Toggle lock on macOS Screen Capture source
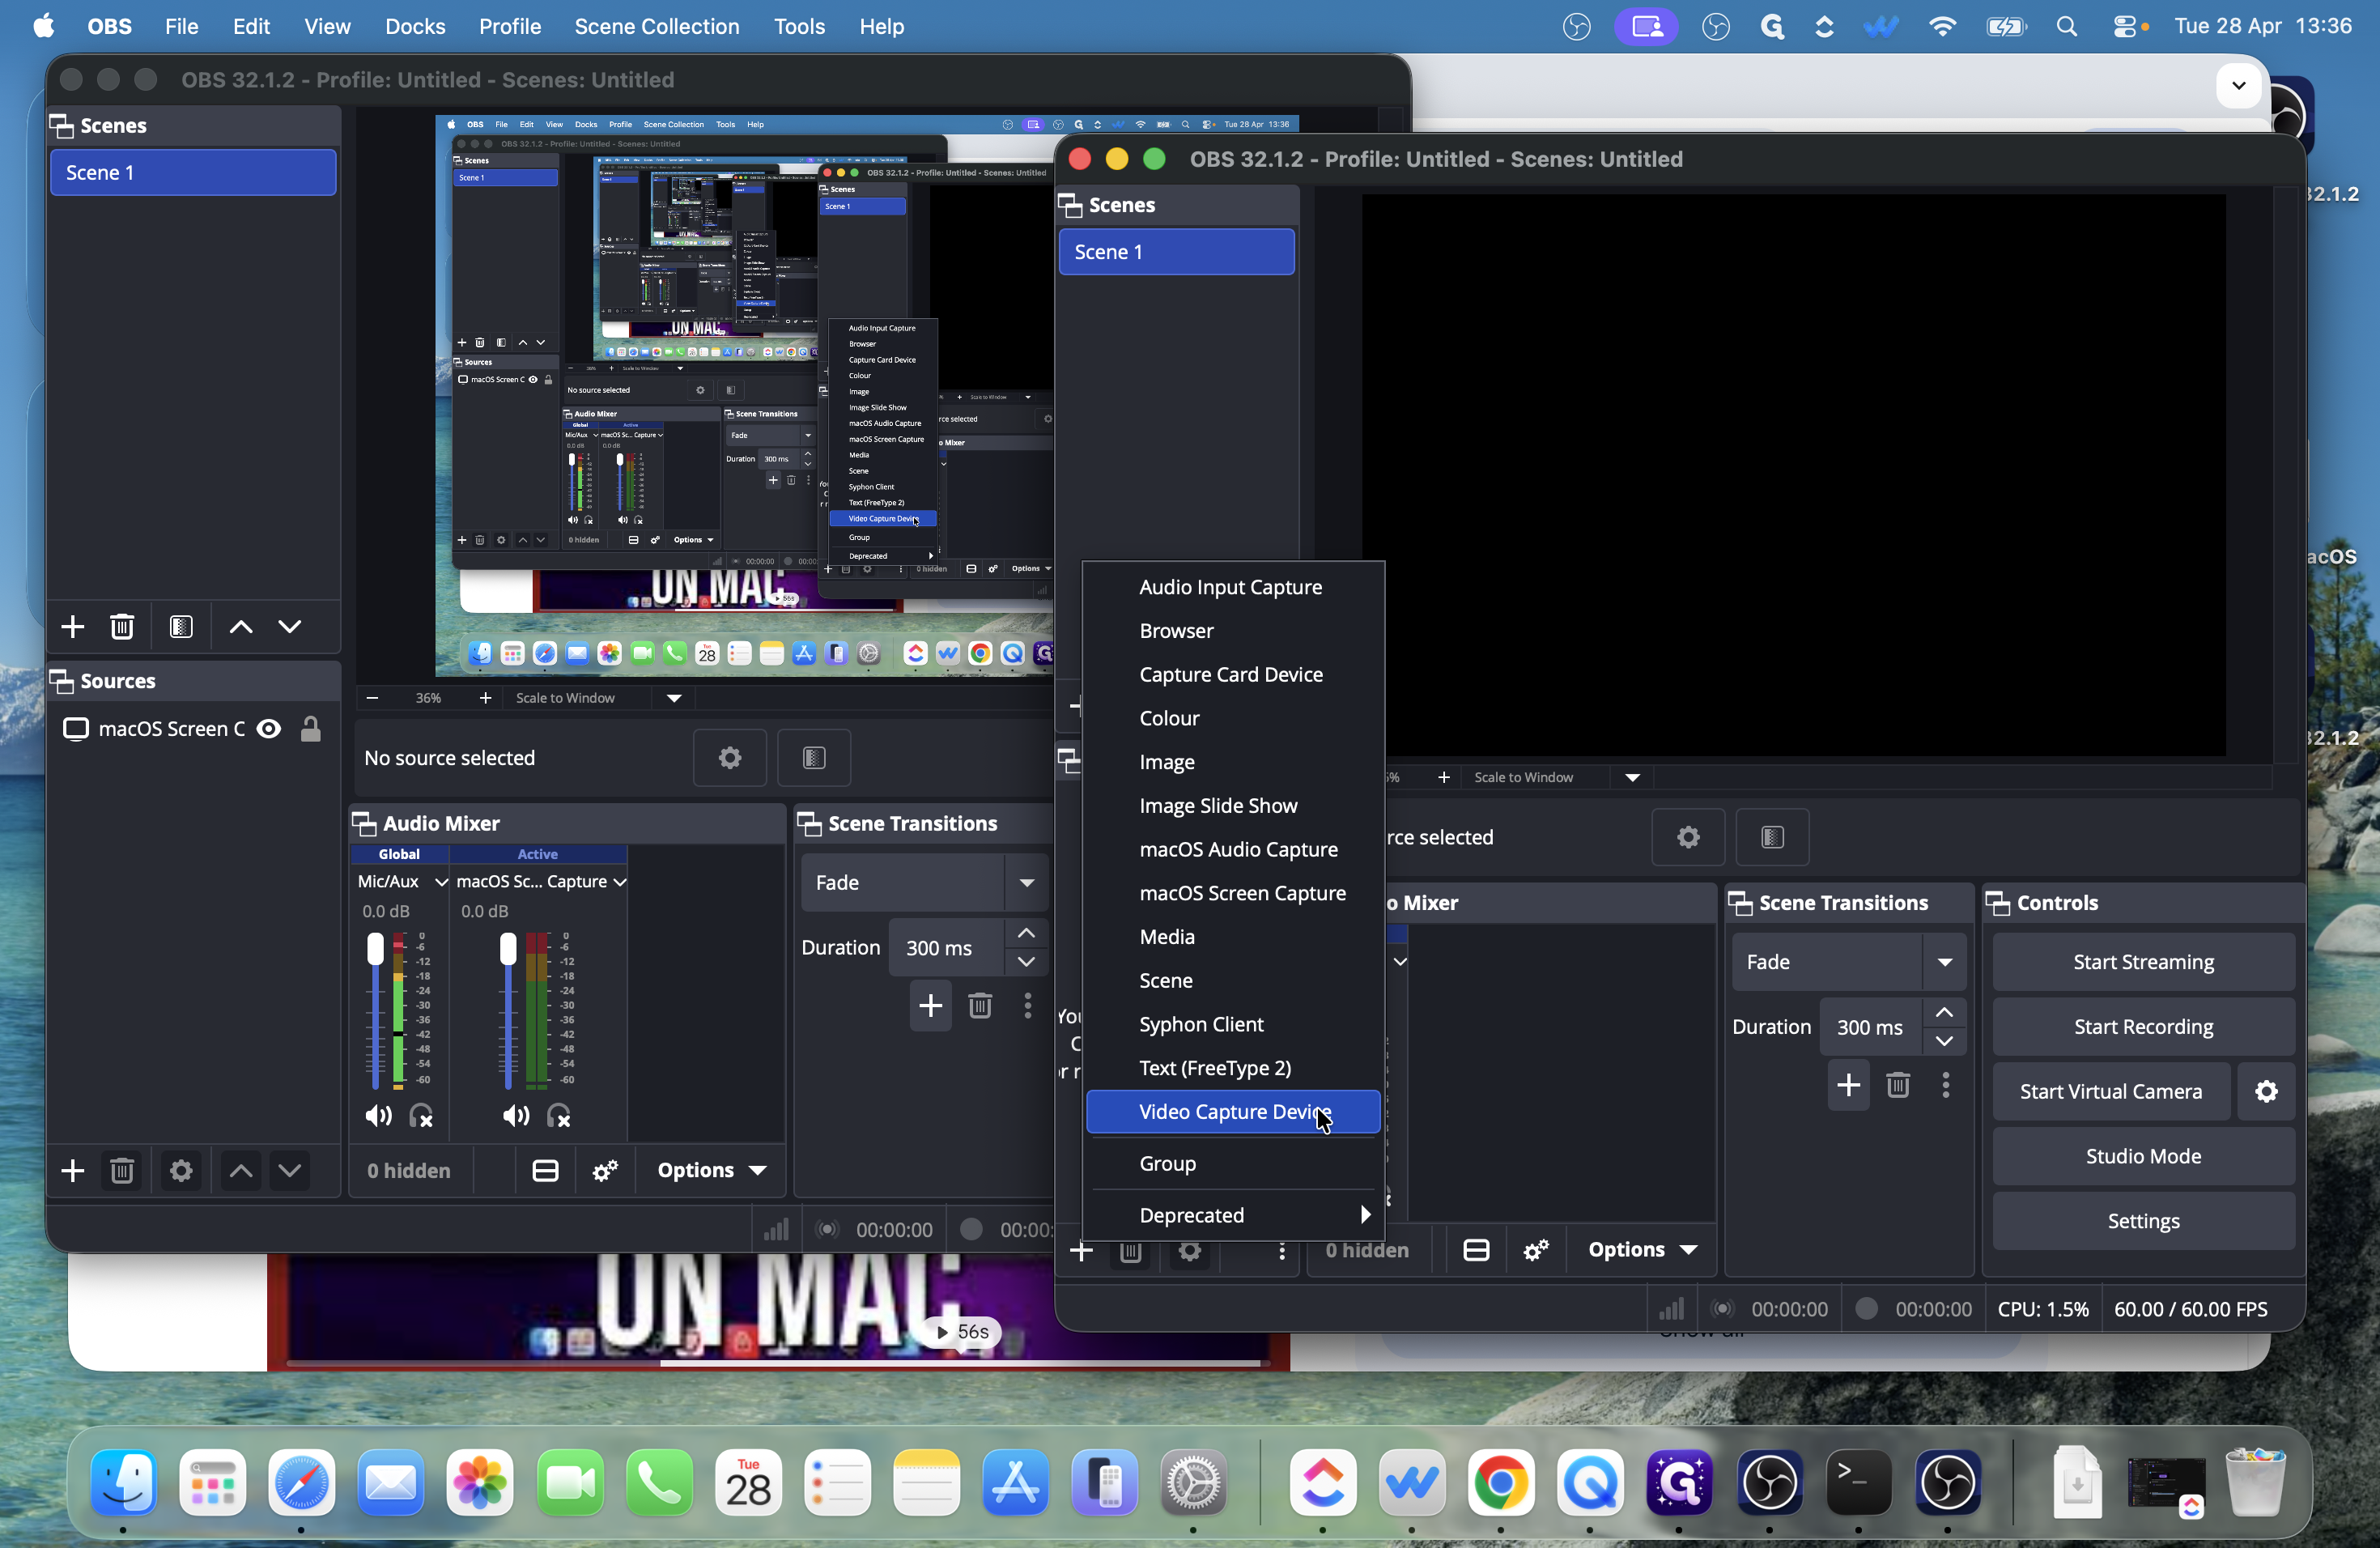The height and width of the screenshot is (1548, 2380). coord(311,729)
